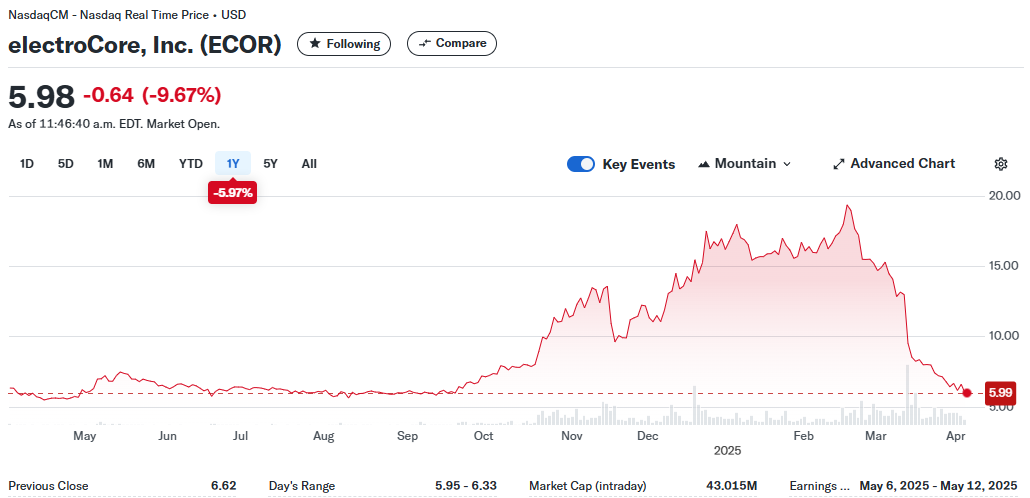The width and height of the screenshot is (1030, 498).
Task: Open the Mountain chart type dropdown
Action: 744,164
